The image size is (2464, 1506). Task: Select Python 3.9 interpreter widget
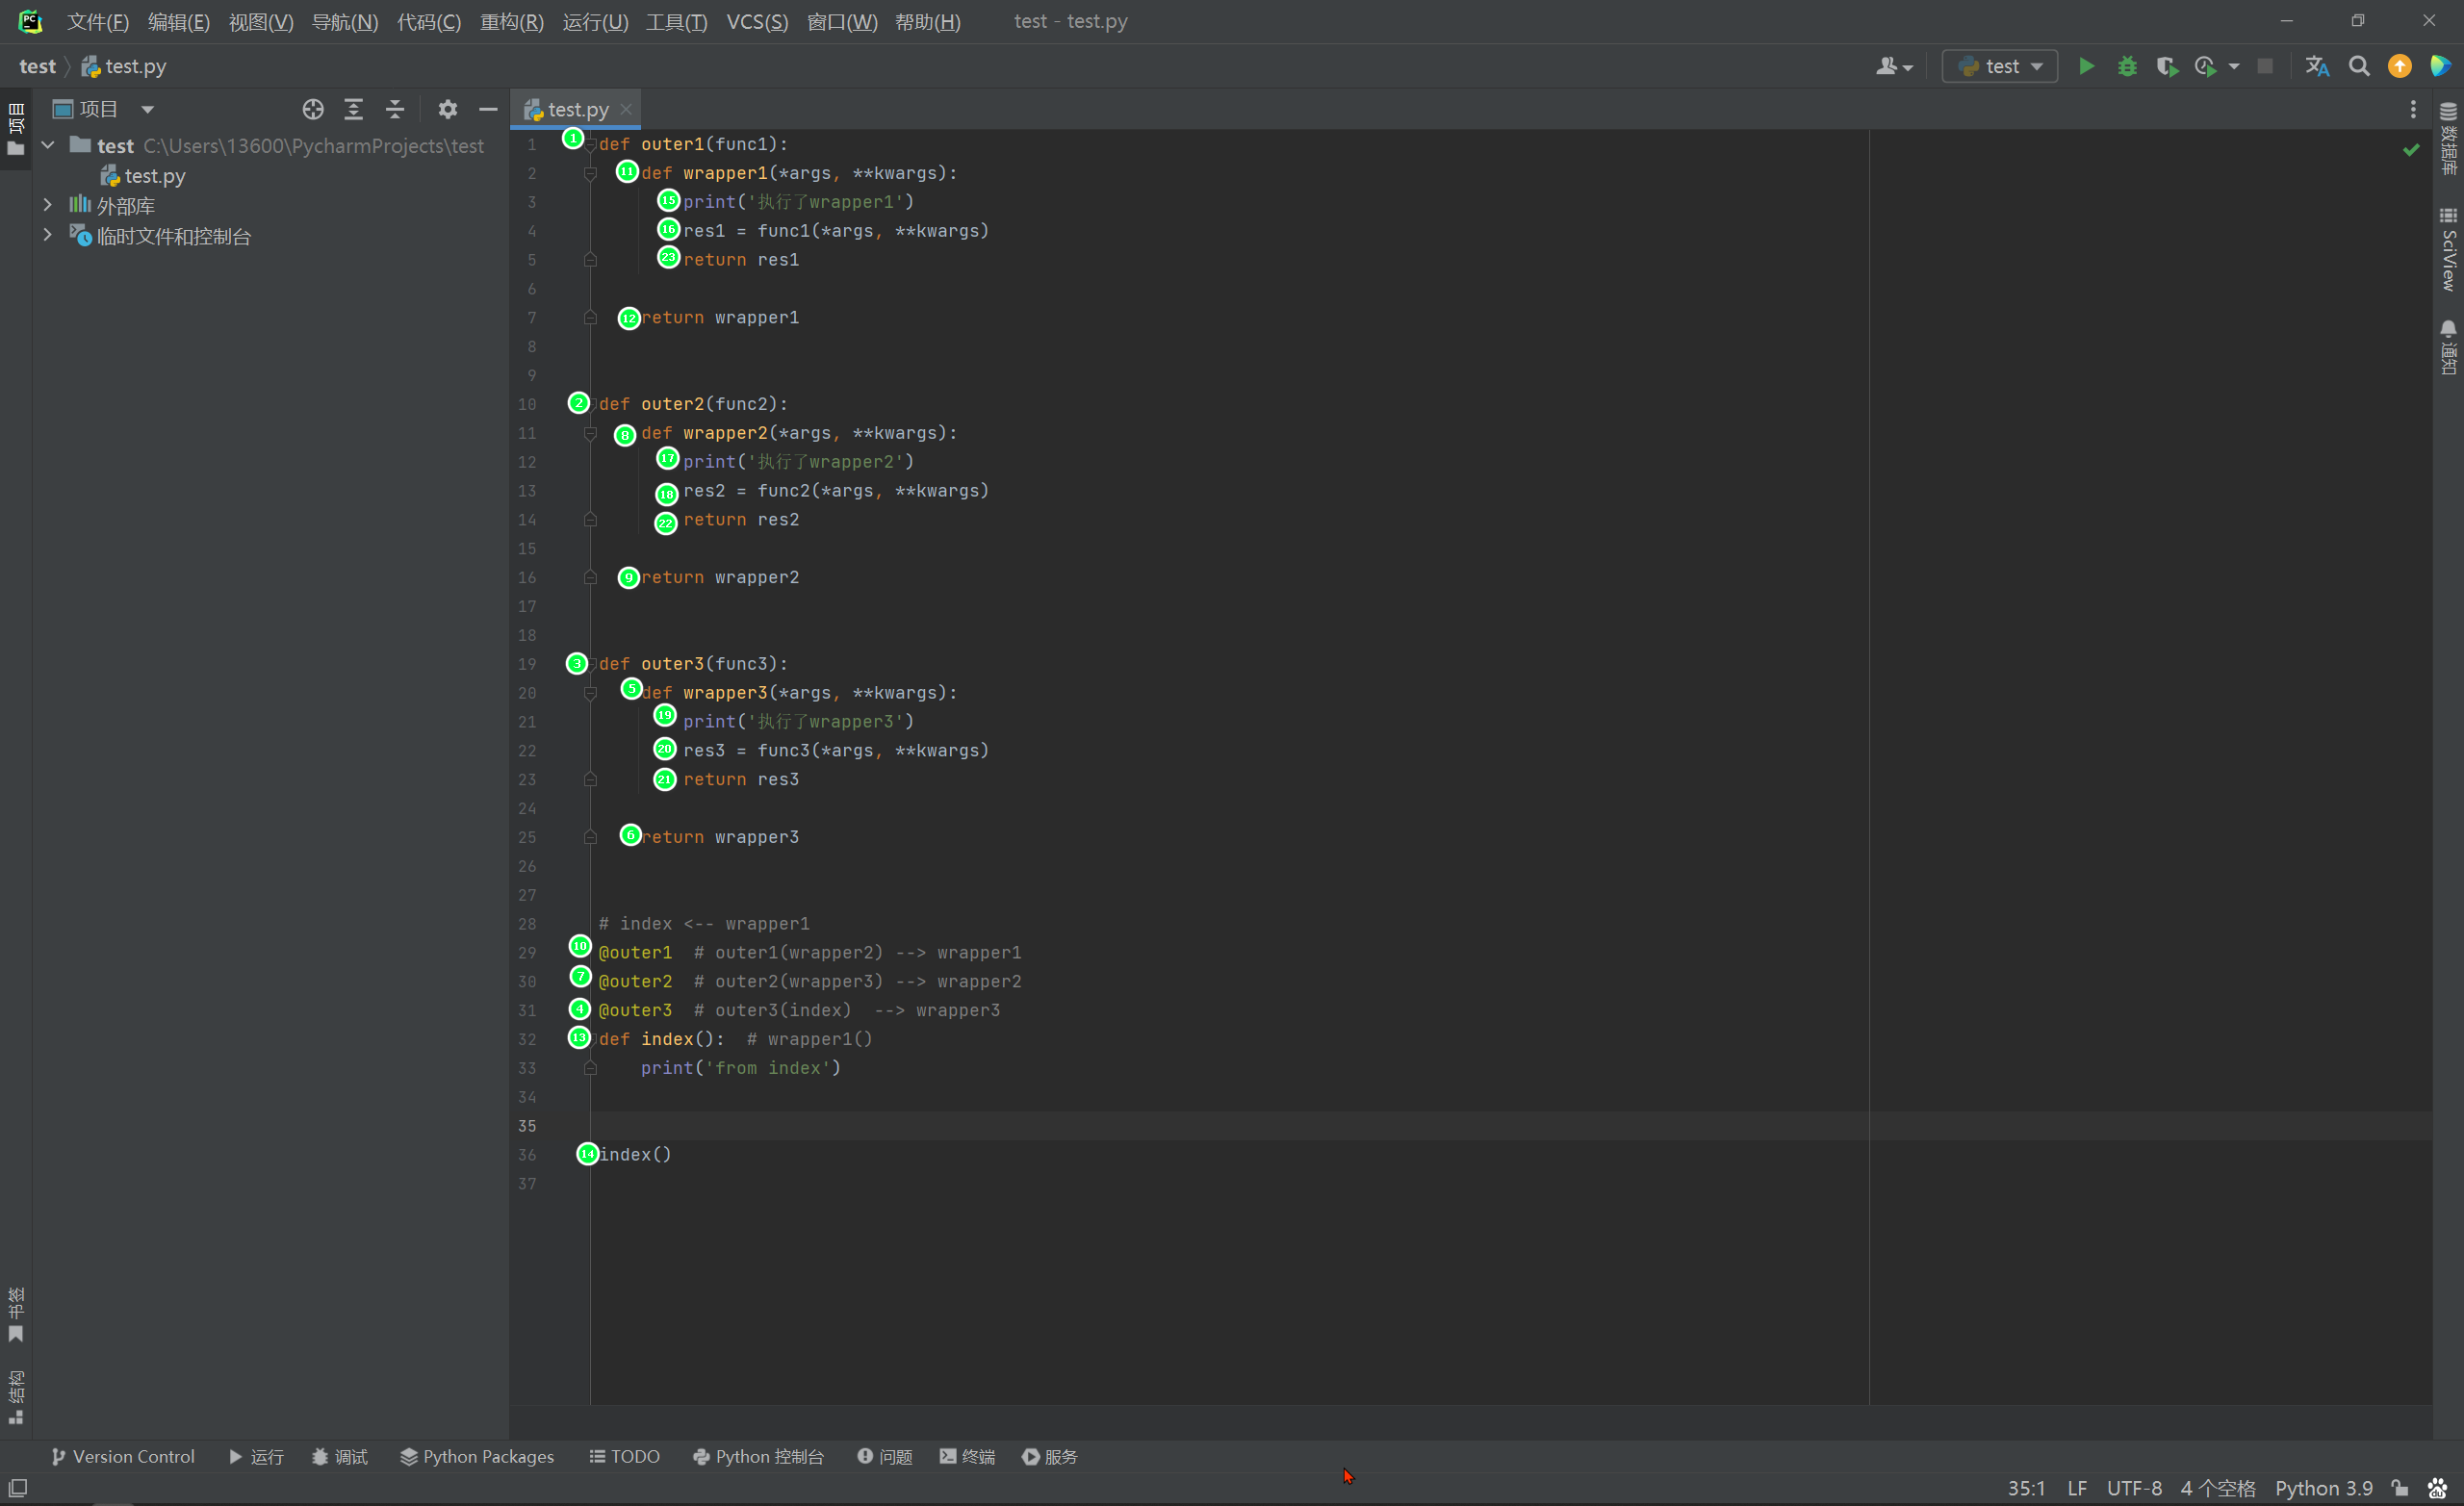click(x=2323, y=1488)
